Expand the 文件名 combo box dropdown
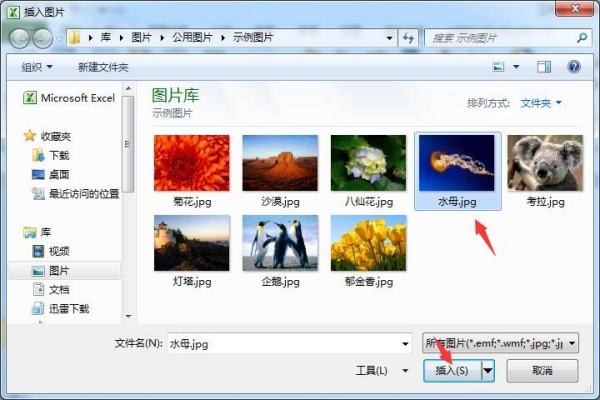 pos(405,344)
